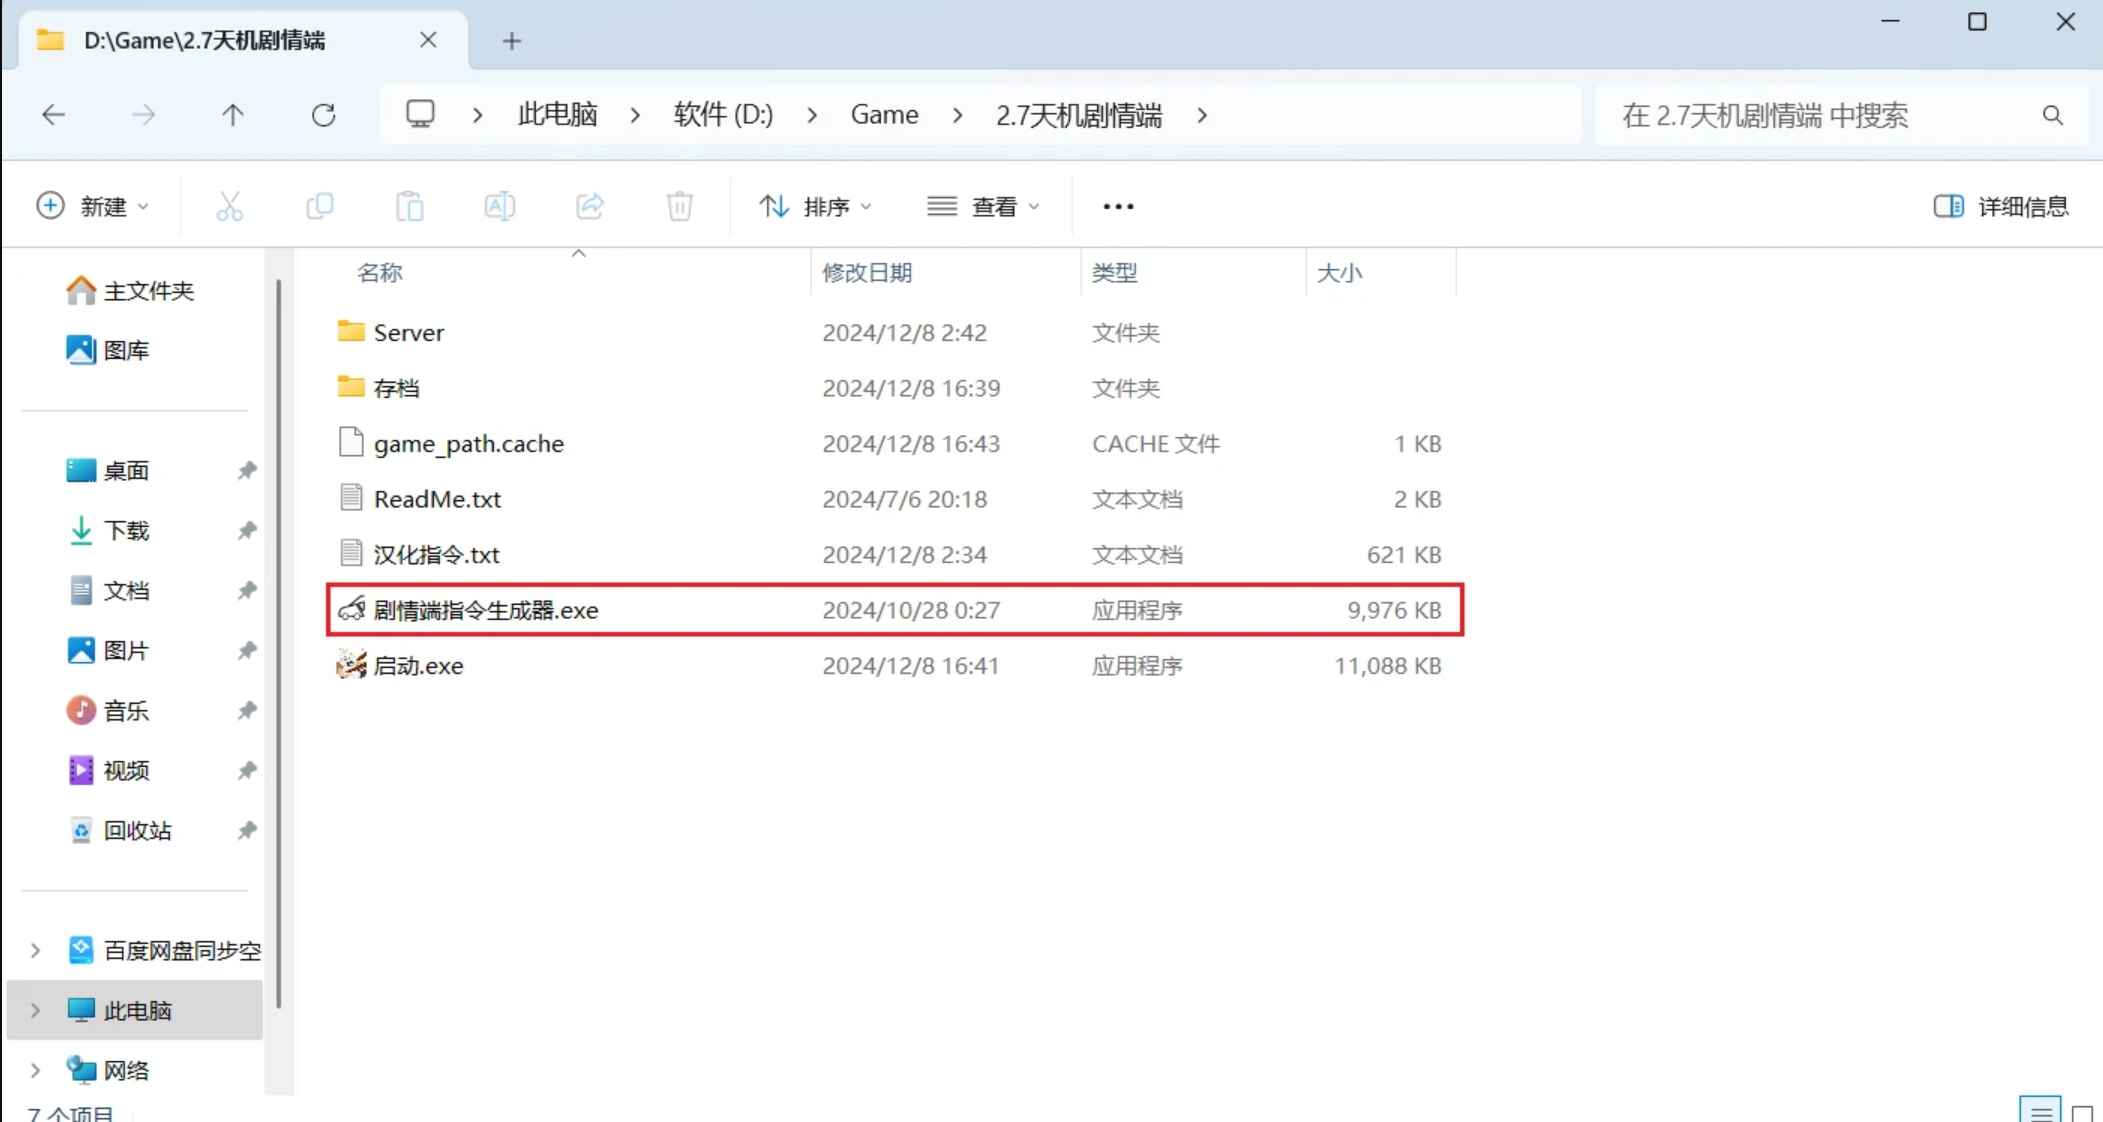Viewport: 2103px width, 1122px height.
Task: Open the 排序 sort dropdown
Action: [815, 206]
